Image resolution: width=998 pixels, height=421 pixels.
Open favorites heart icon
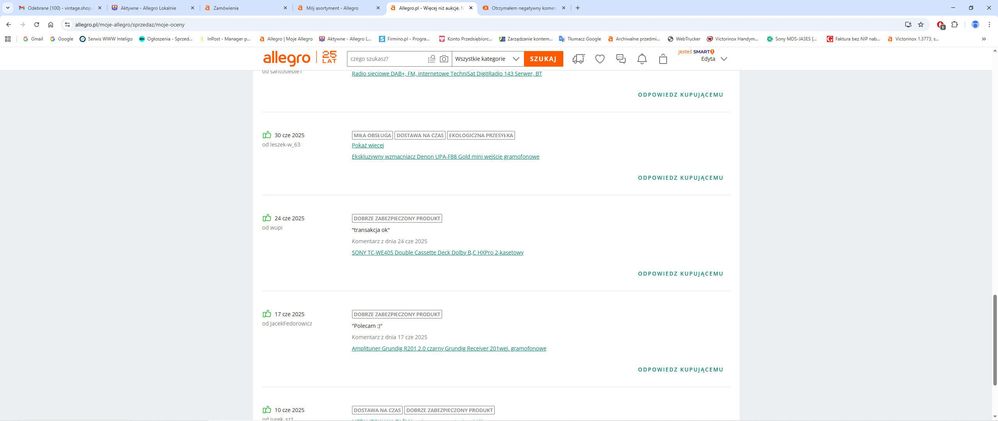600,59
